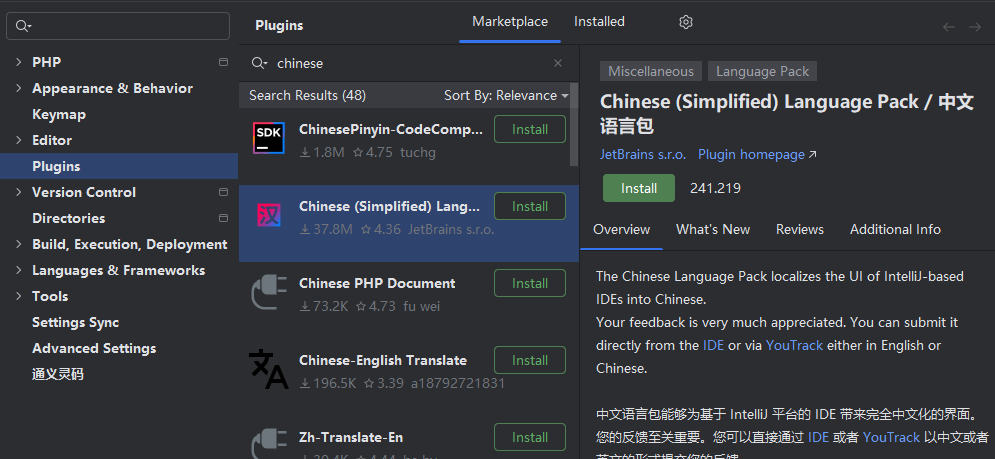Open the Reviews tab
Viewport: 995px width, 459px height.
pyautogui.click(x=800, y=229)
